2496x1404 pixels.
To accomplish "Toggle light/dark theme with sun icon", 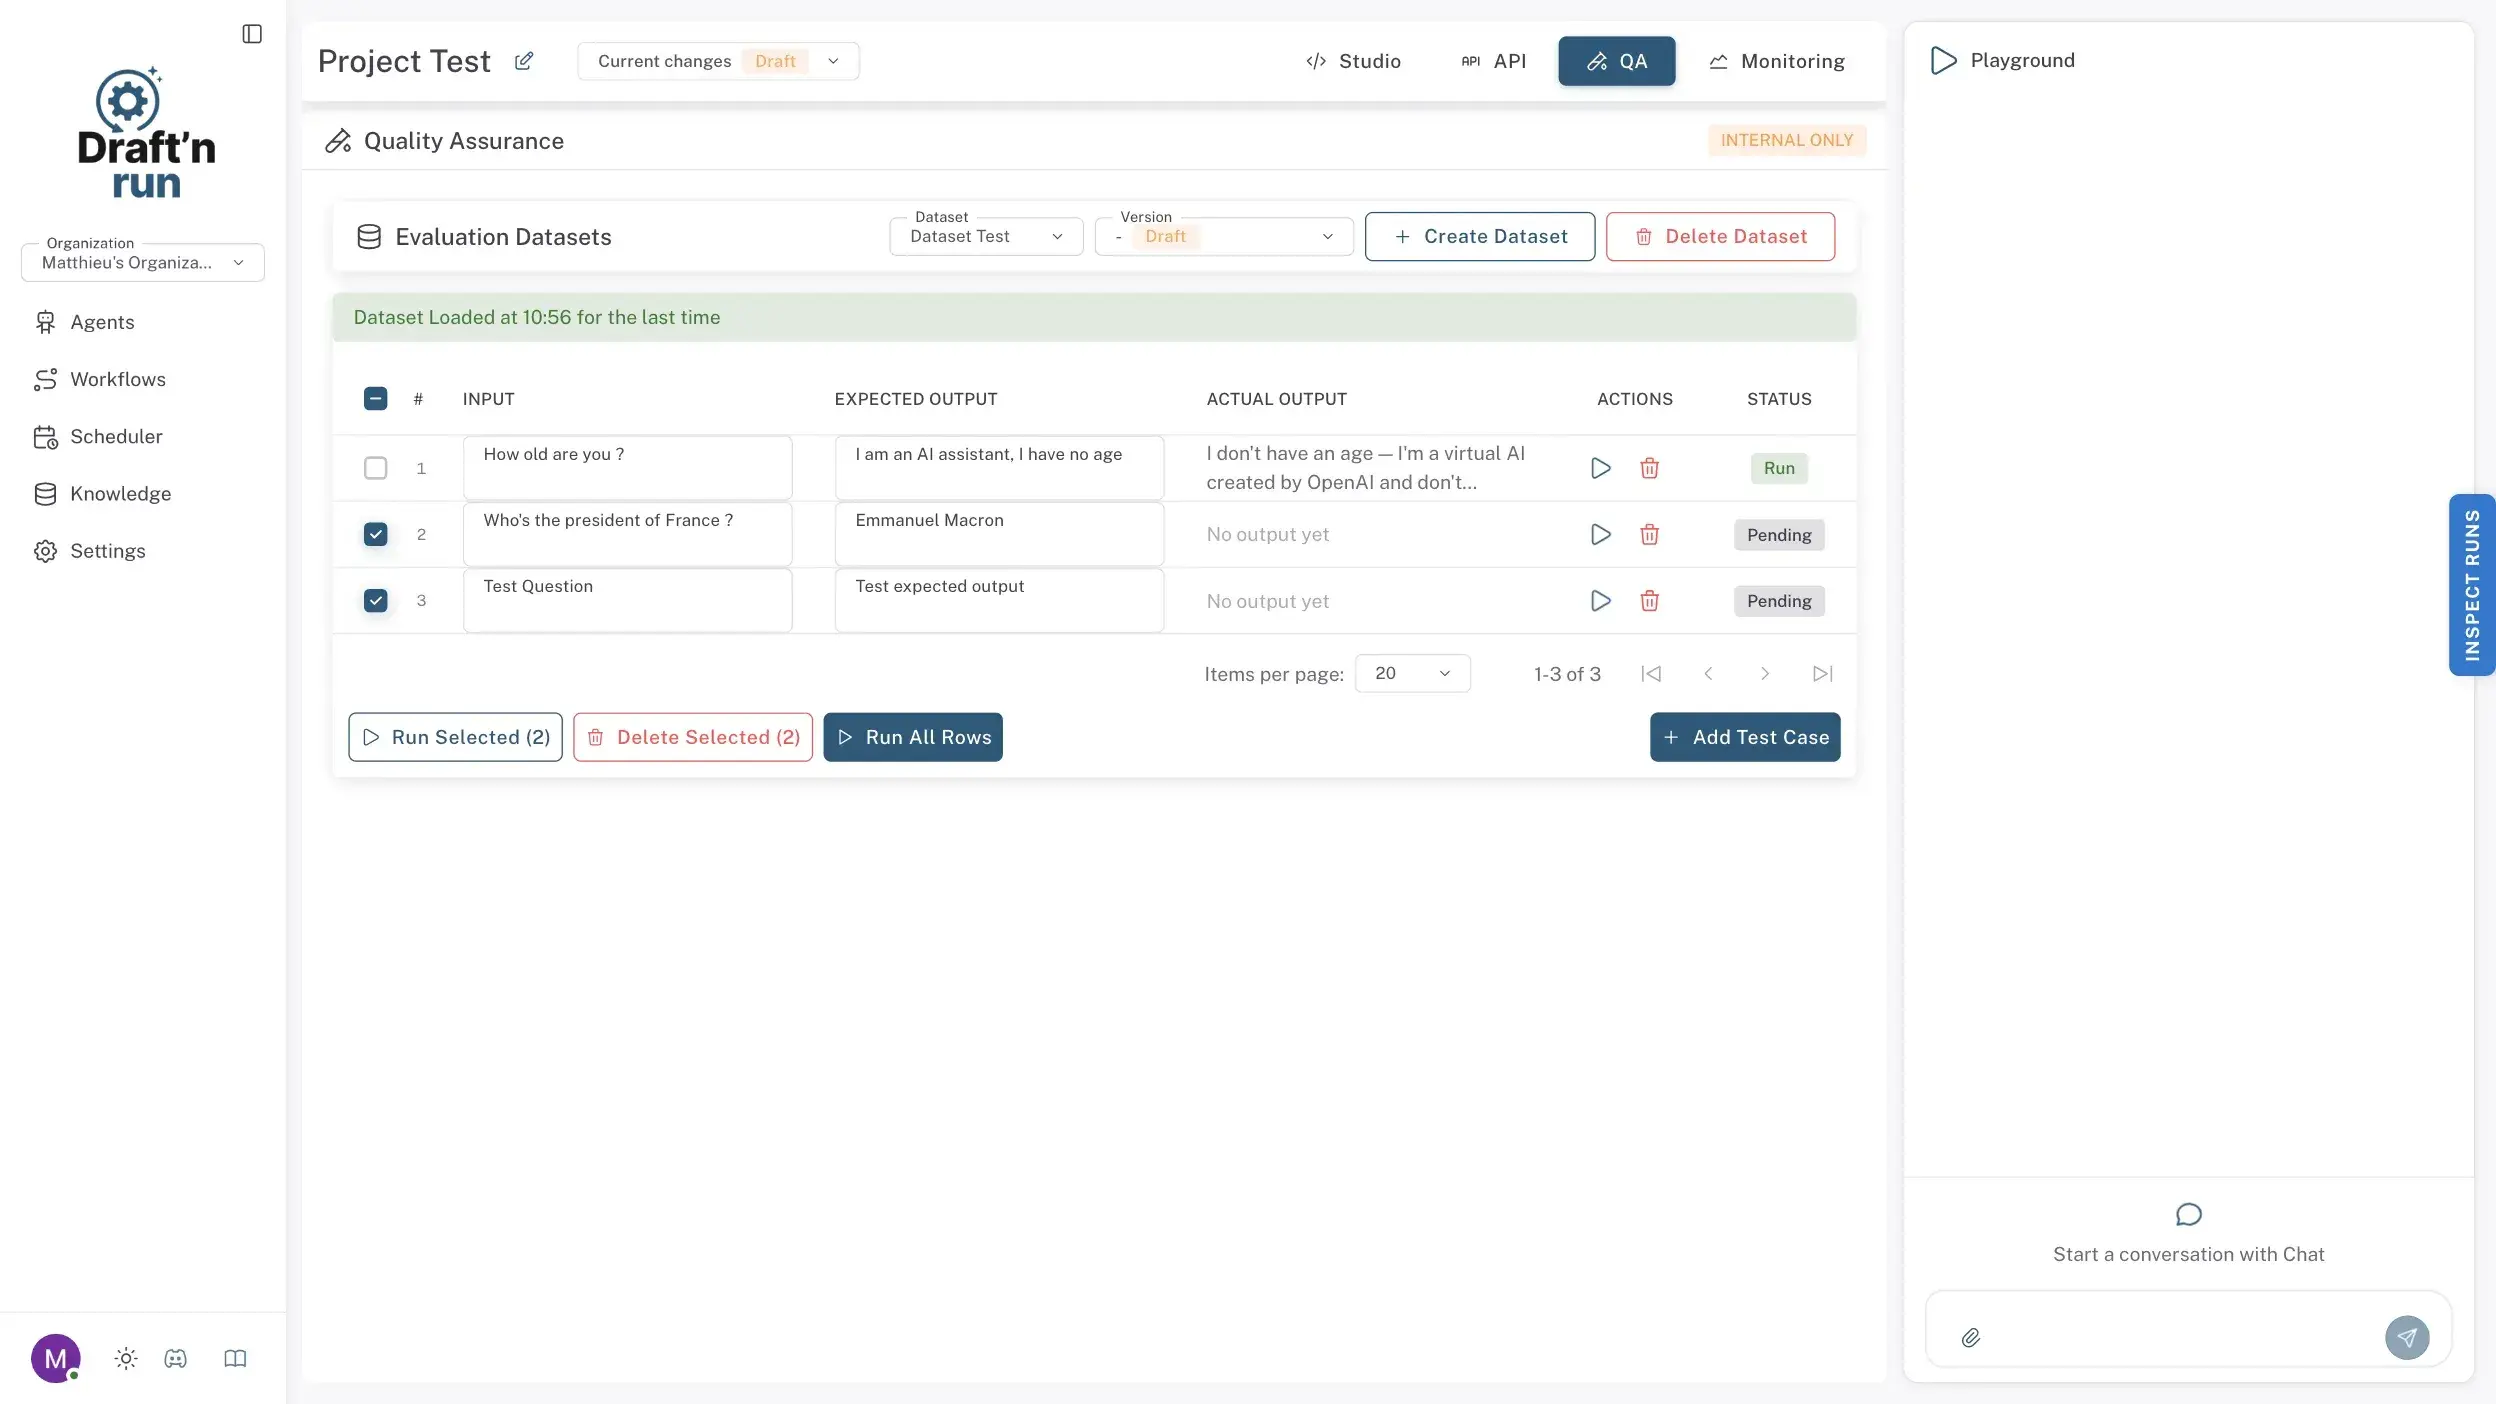I will (x=126, y=1357).
